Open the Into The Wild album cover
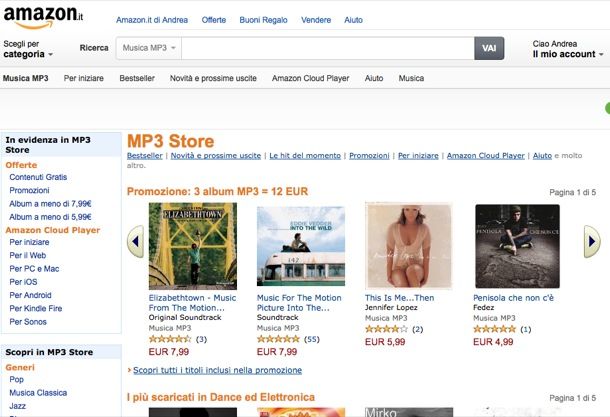Viewport: 610px width, 417px height. [x=301, y=246]
